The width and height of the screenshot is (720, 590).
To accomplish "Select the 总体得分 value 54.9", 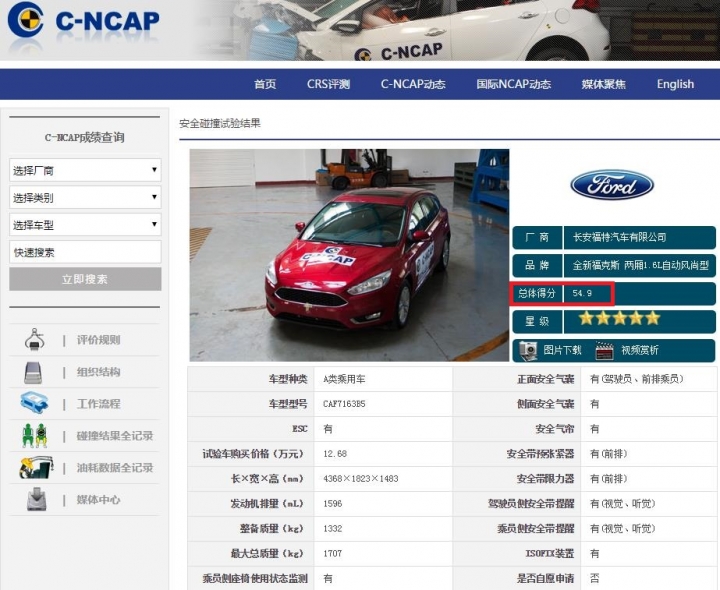I will point(582,293).
